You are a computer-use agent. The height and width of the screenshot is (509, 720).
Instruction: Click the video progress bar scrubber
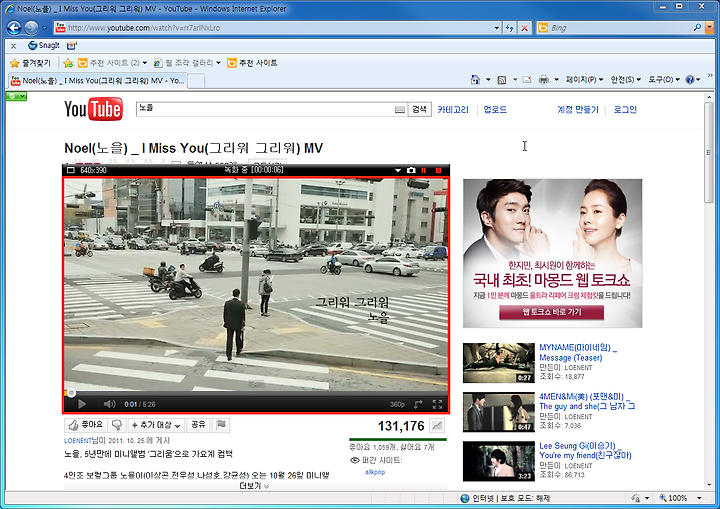[71, 393]
